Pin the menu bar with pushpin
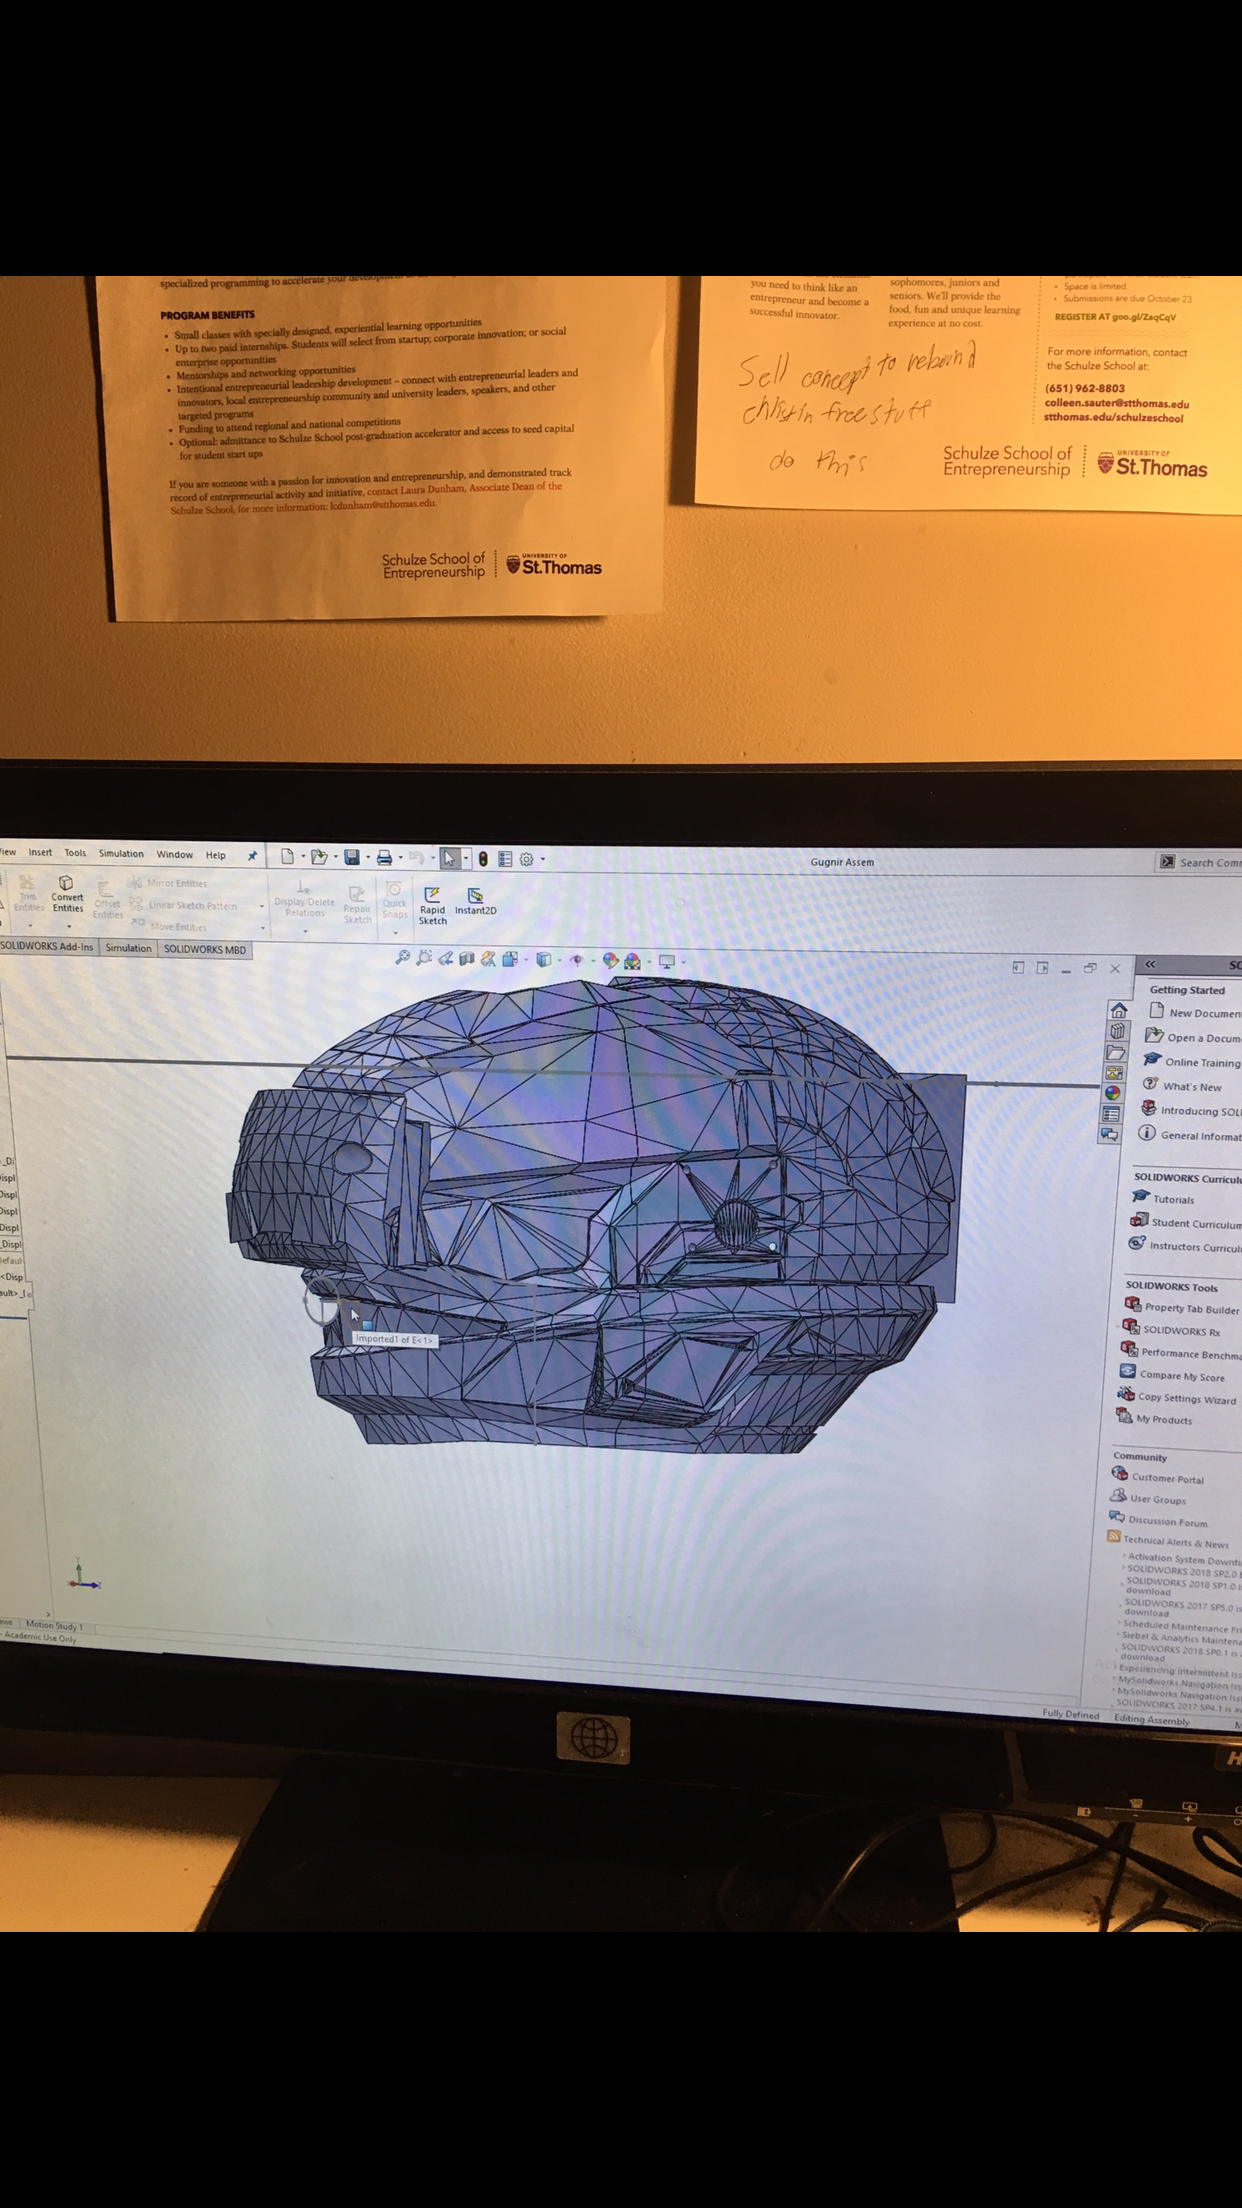Image resolution: width=1242 pixels, height=2208 pixels. tap(252, 856)
